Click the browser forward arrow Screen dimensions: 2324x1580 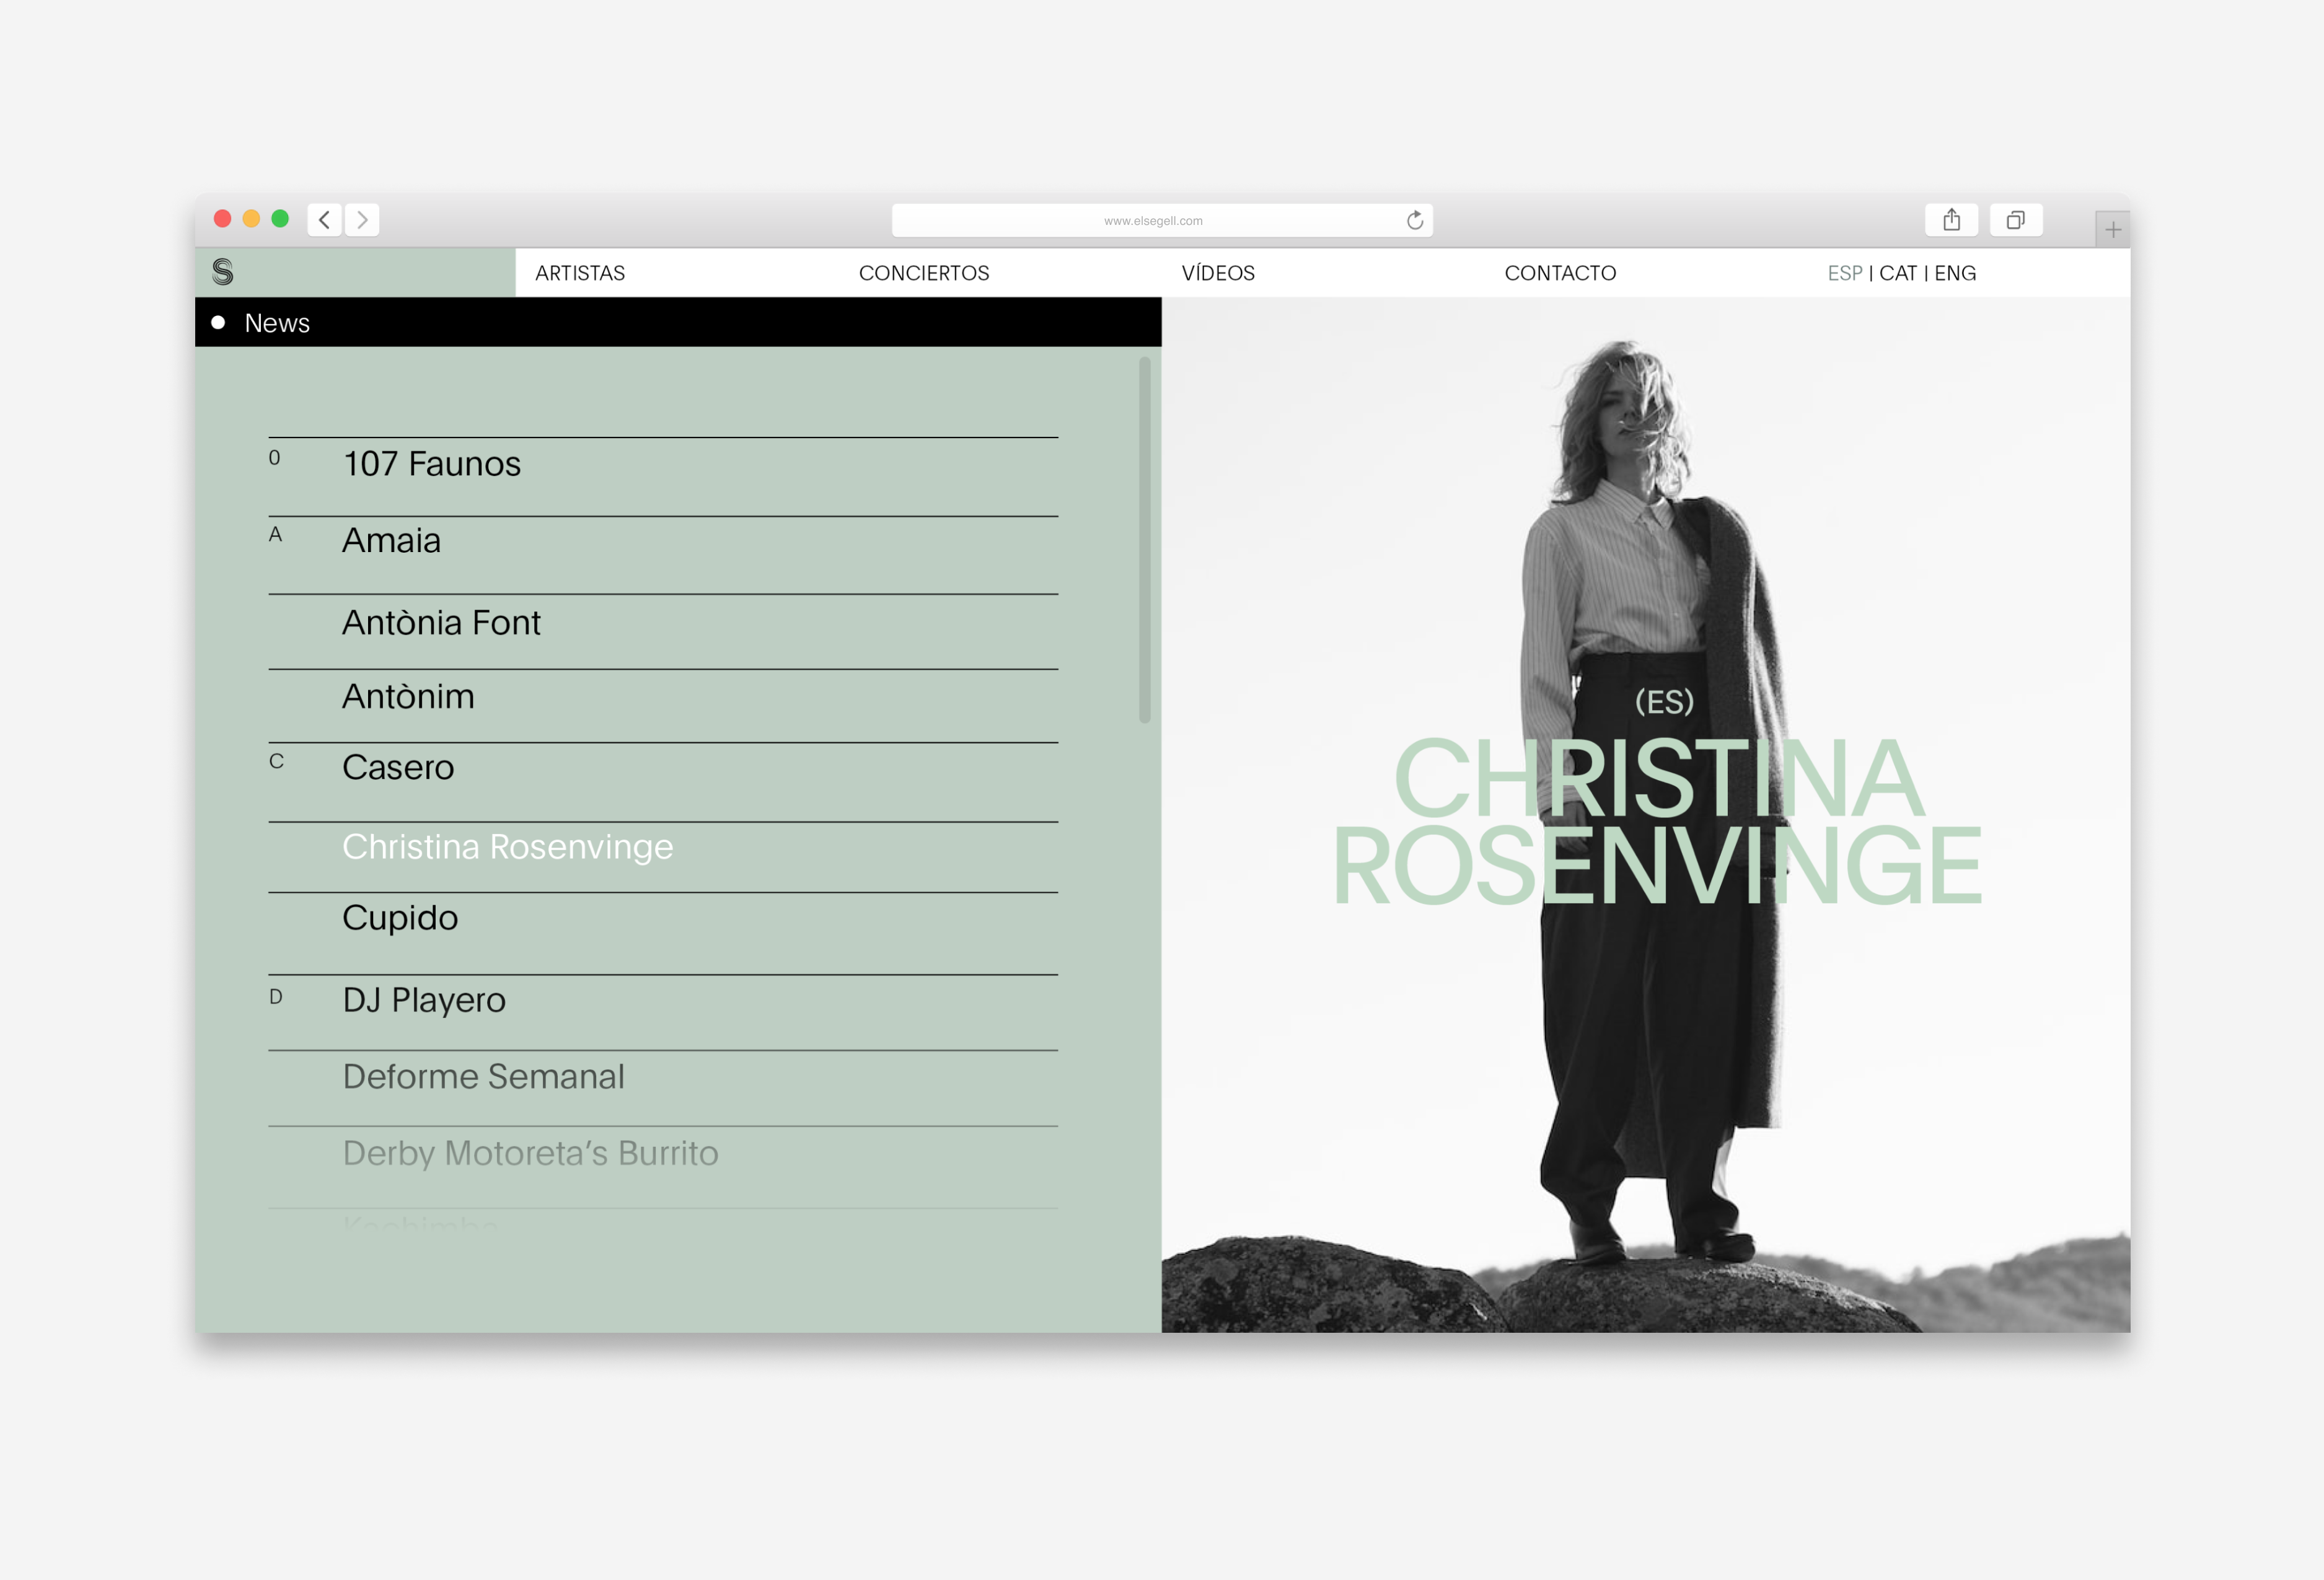pos(362,220)
